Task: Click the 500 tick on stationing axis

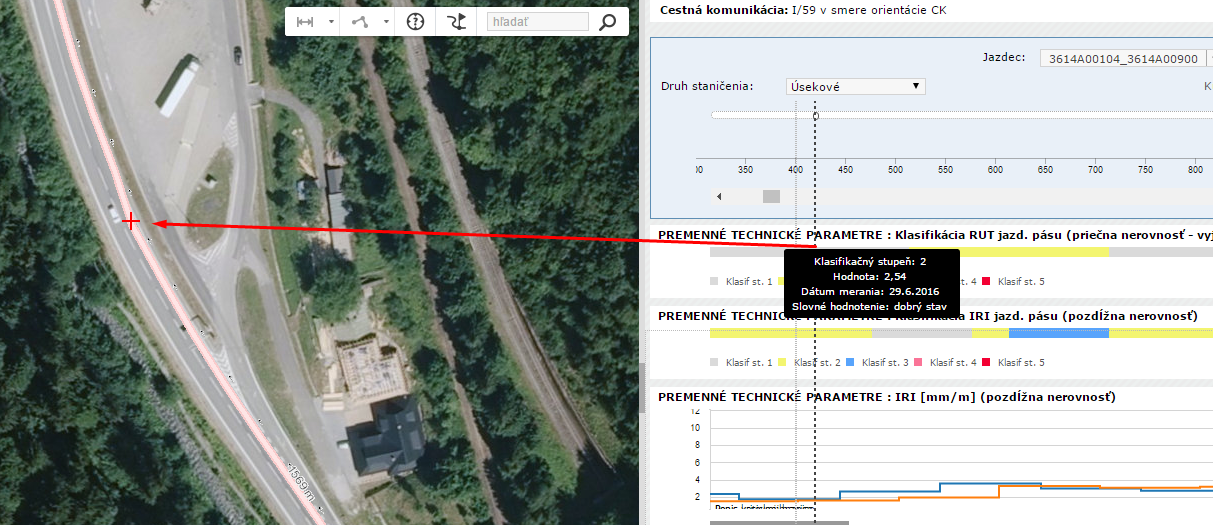Action: tap(895, 170)
